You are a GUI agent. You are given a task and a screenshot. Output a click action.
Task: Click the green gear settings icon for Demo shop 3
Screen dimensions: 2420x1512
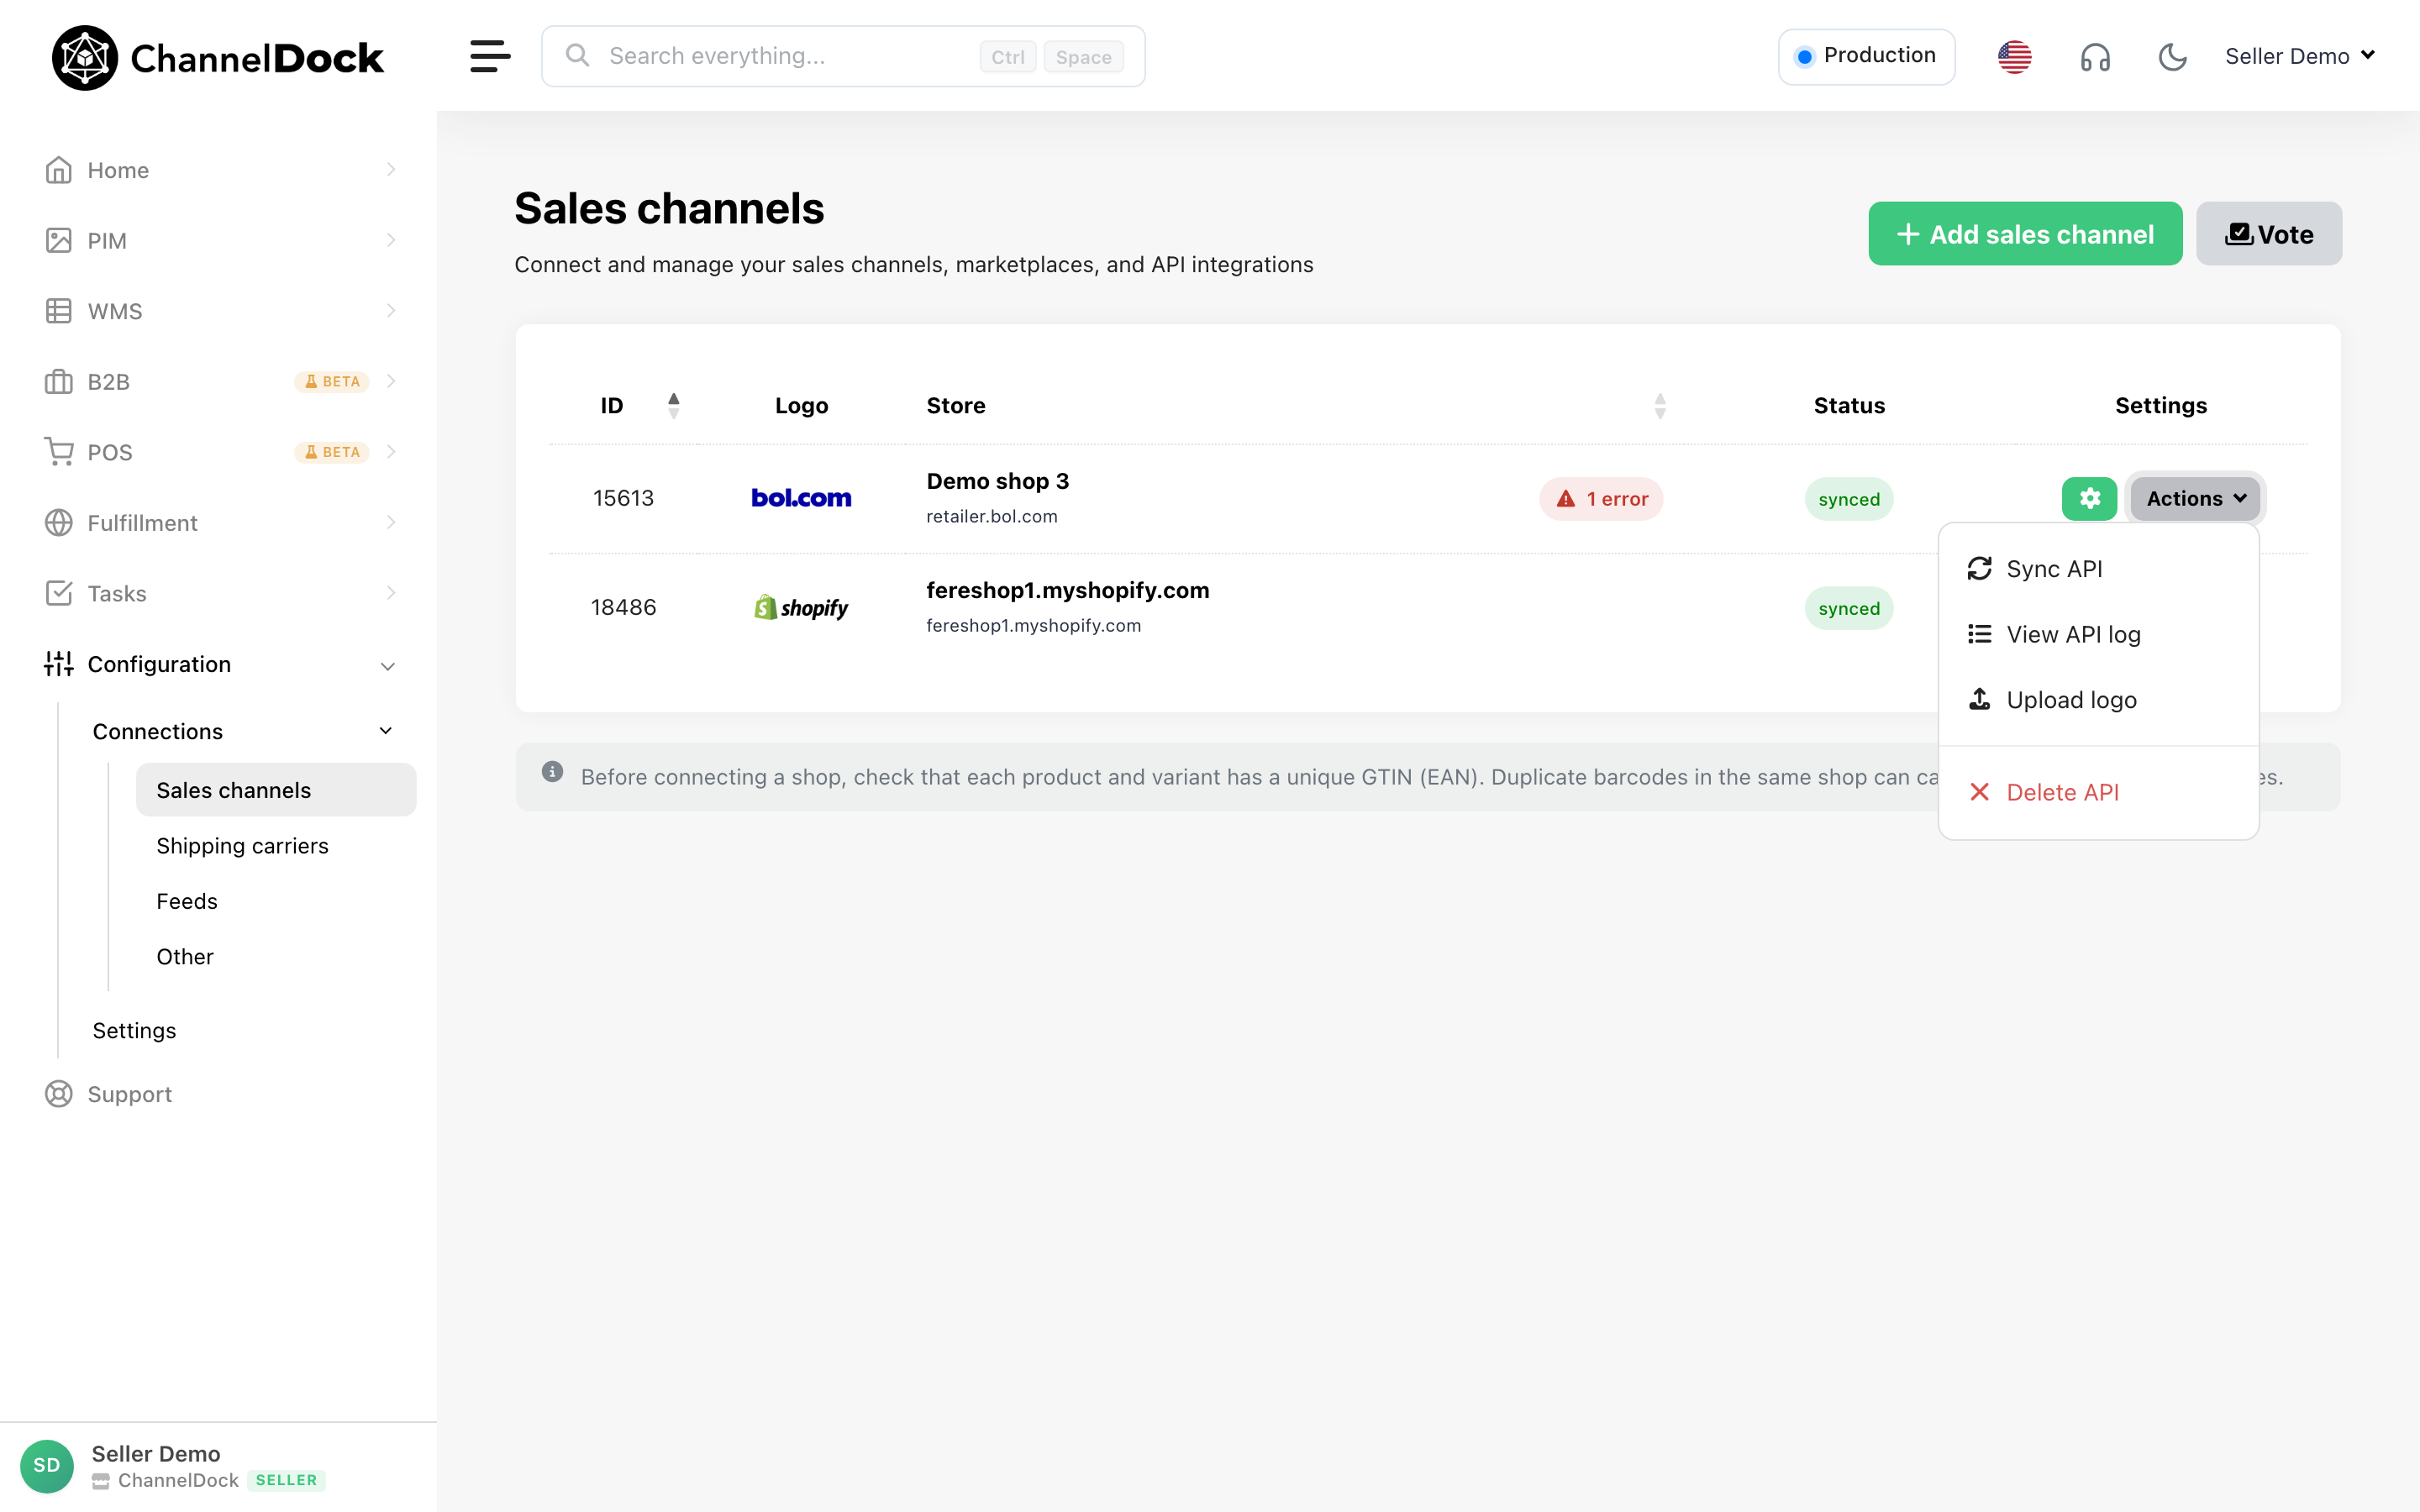click(2089, 498)
